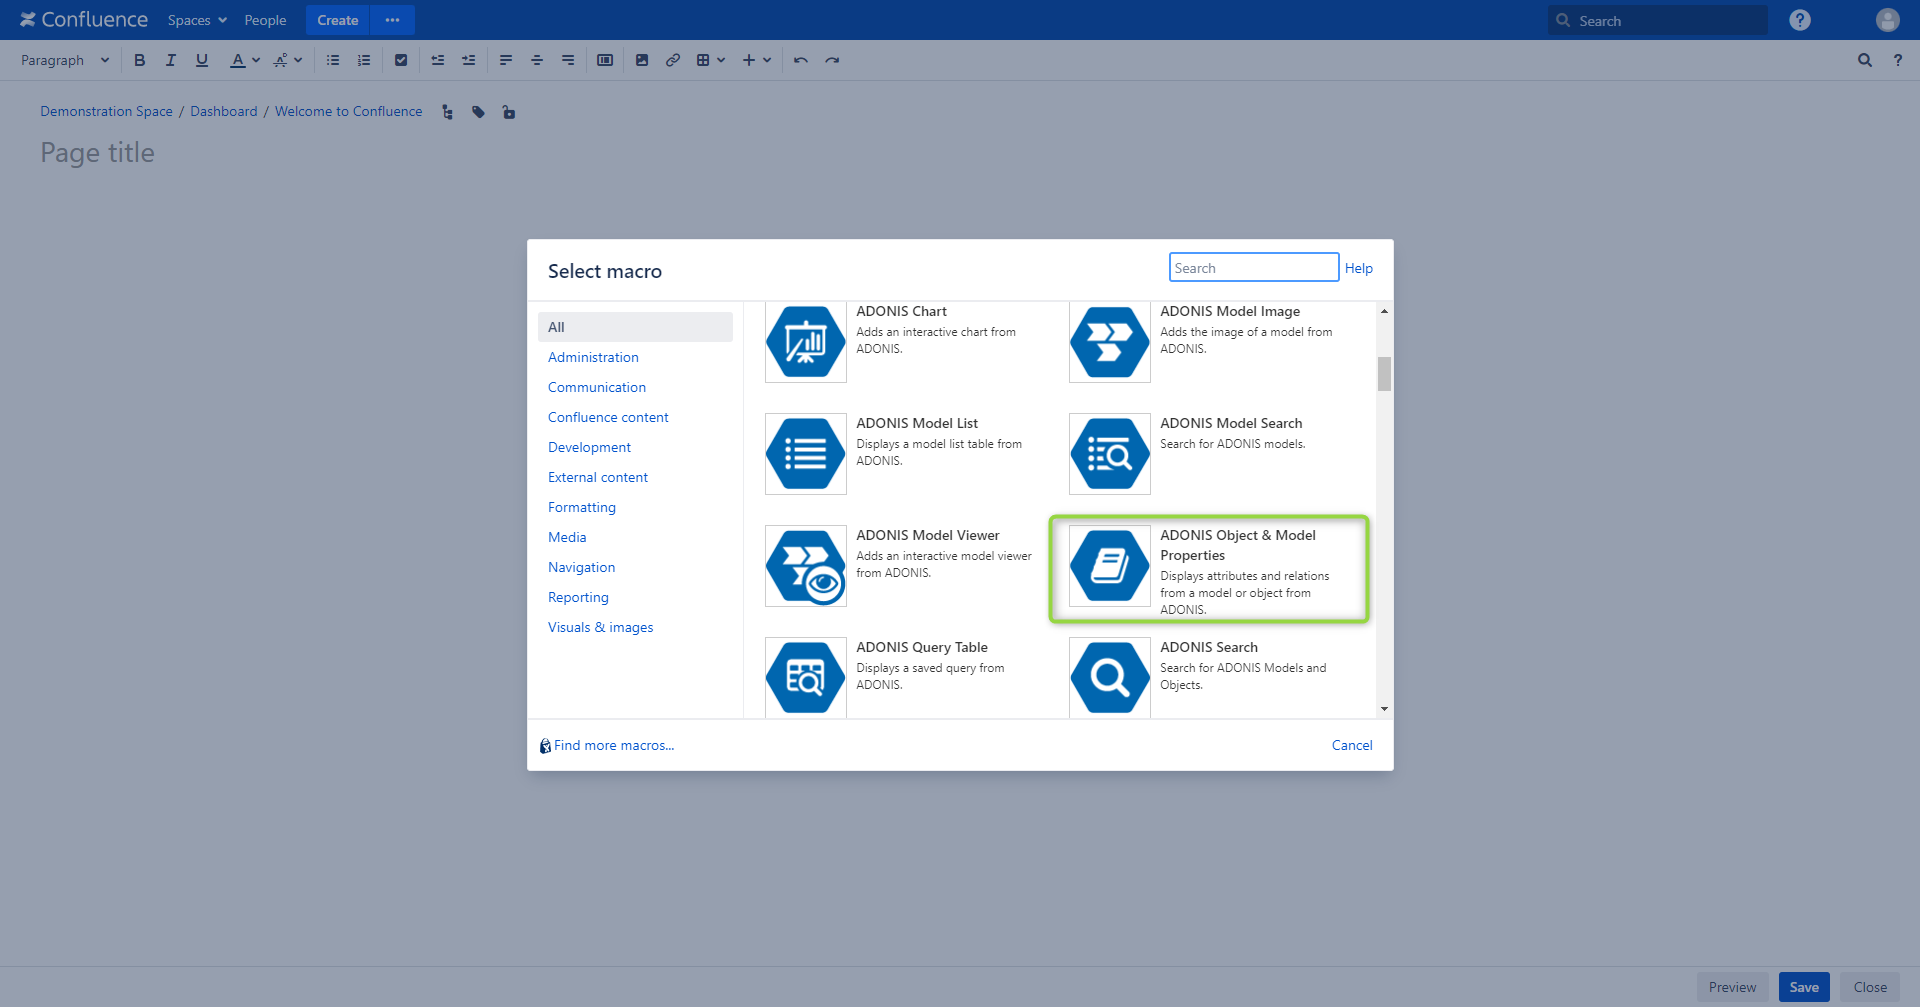Insert a task list checkbox

(401, 60)
